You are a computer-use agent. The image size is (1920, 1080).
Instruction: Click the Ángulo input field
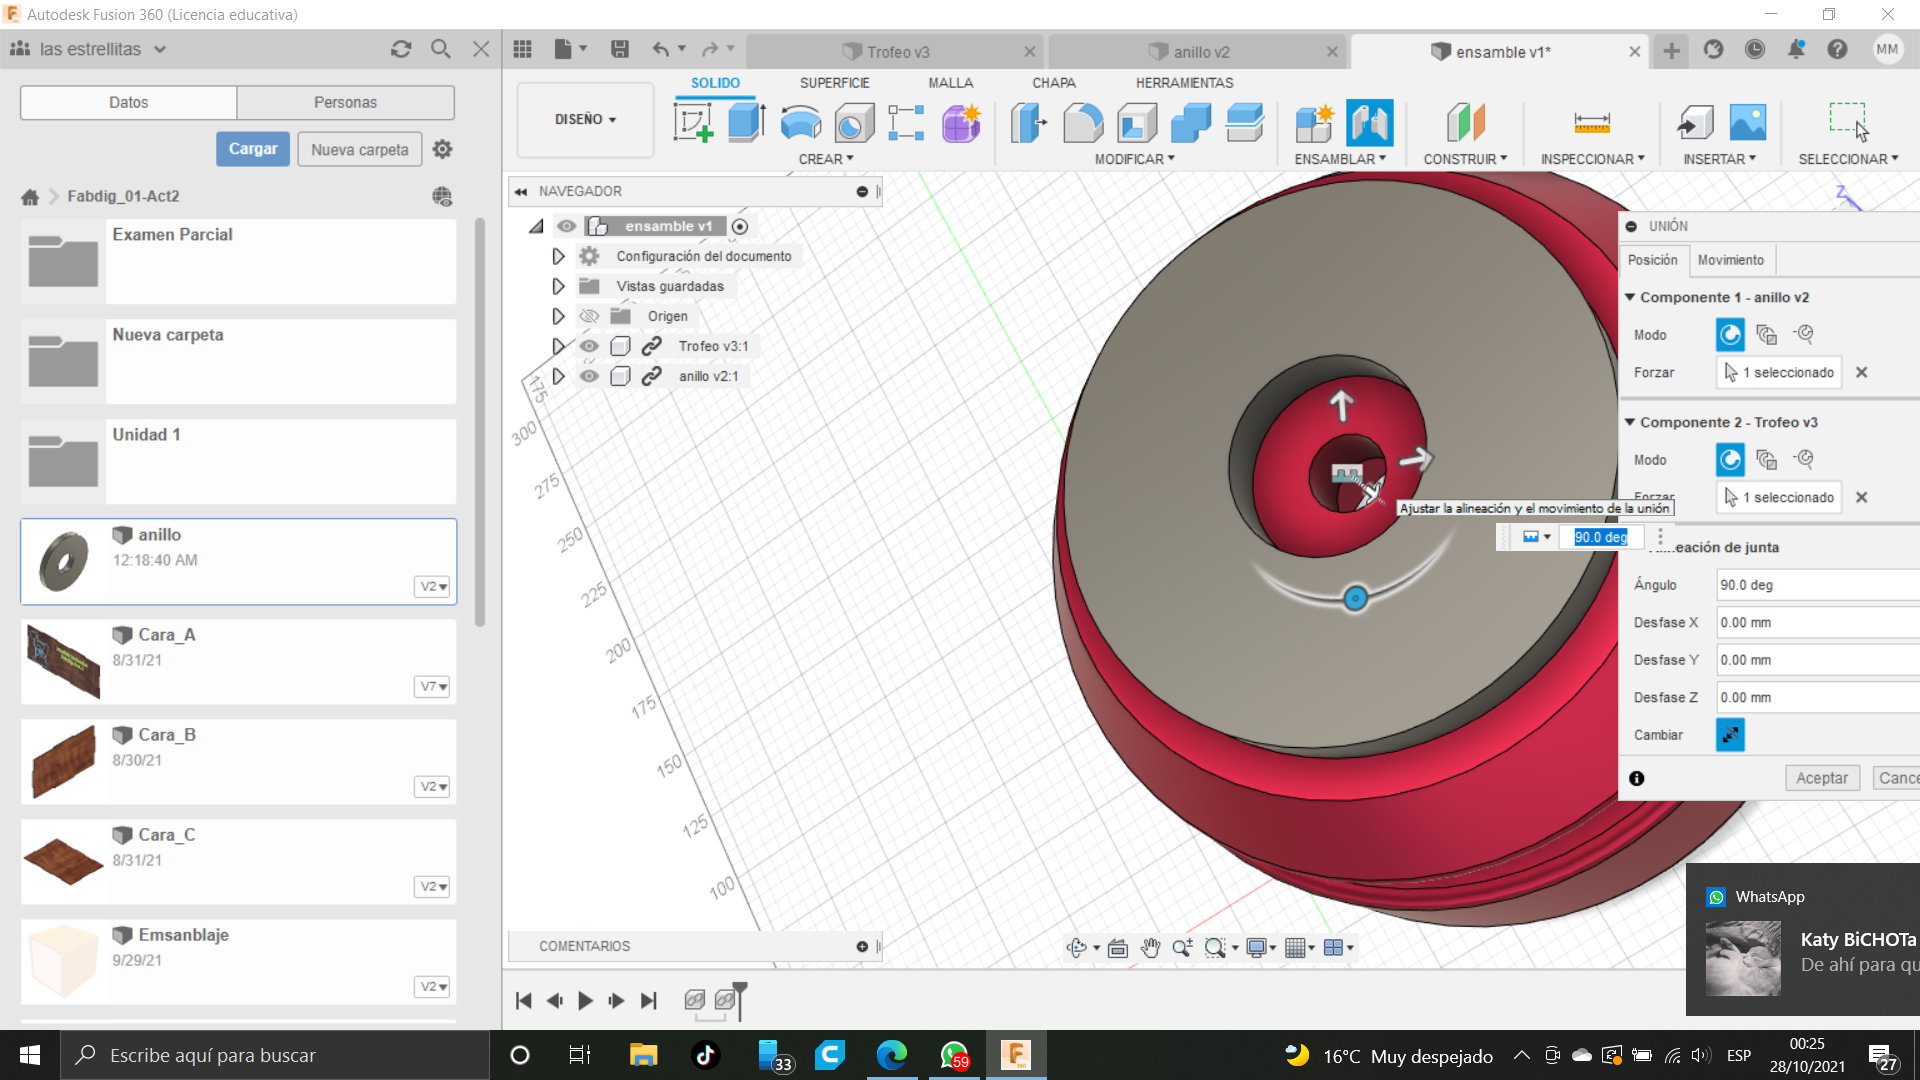point(1815,585)
